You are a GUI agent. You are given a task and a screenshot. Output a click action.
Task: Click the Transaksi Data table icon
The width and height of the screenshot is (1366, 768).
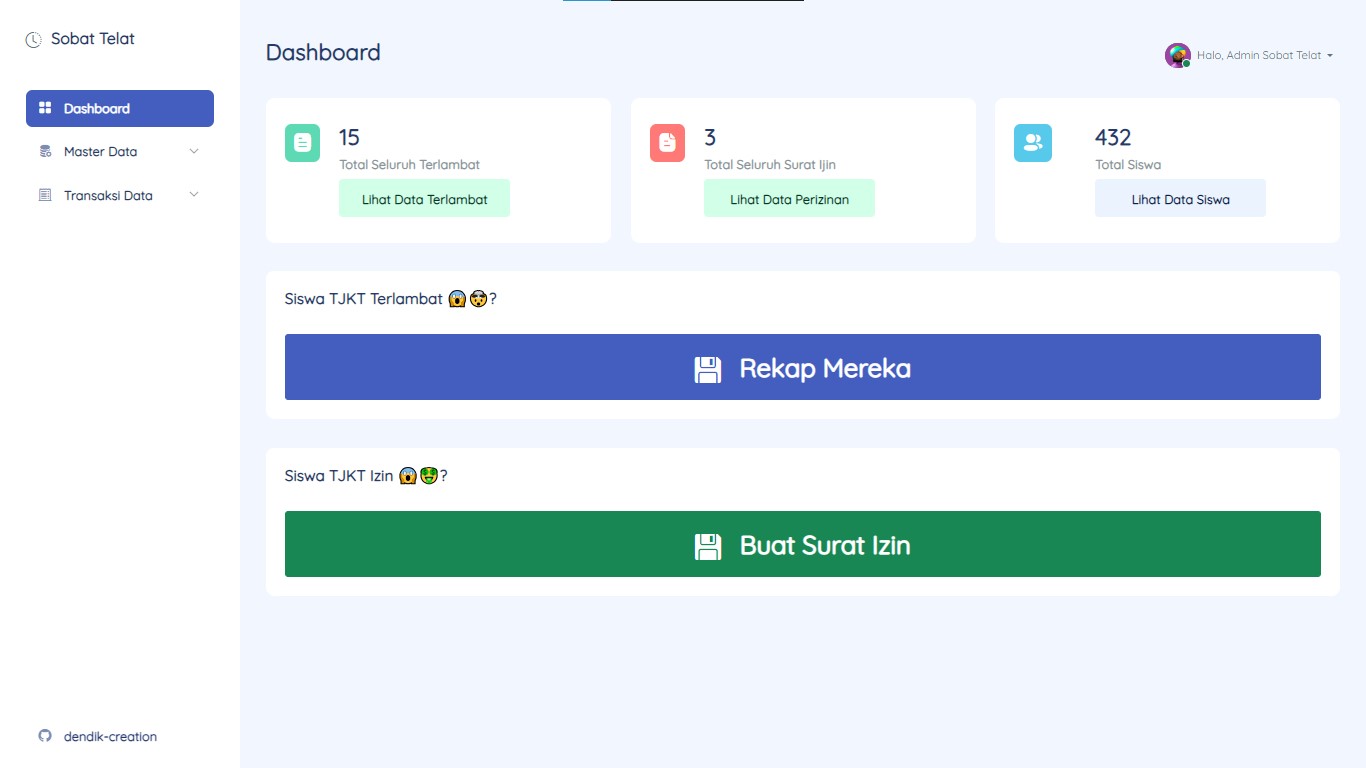(x=45, y=196)
